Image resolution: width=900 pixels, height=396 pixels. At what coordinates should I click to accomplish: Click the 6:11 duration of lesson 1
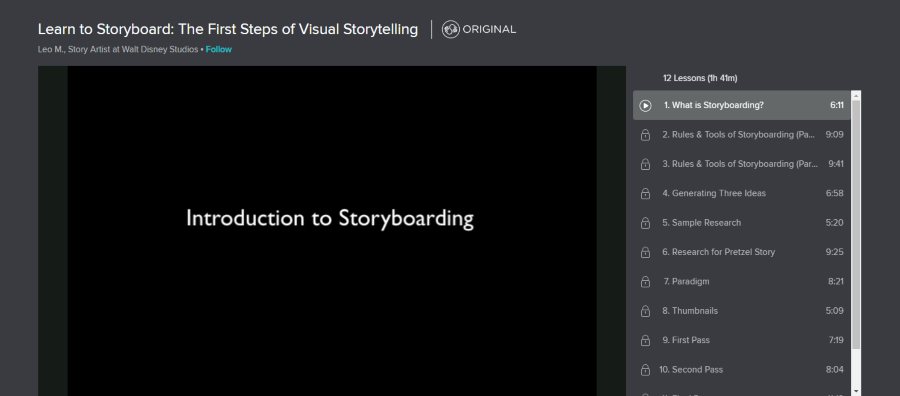(x=836, y=106)
